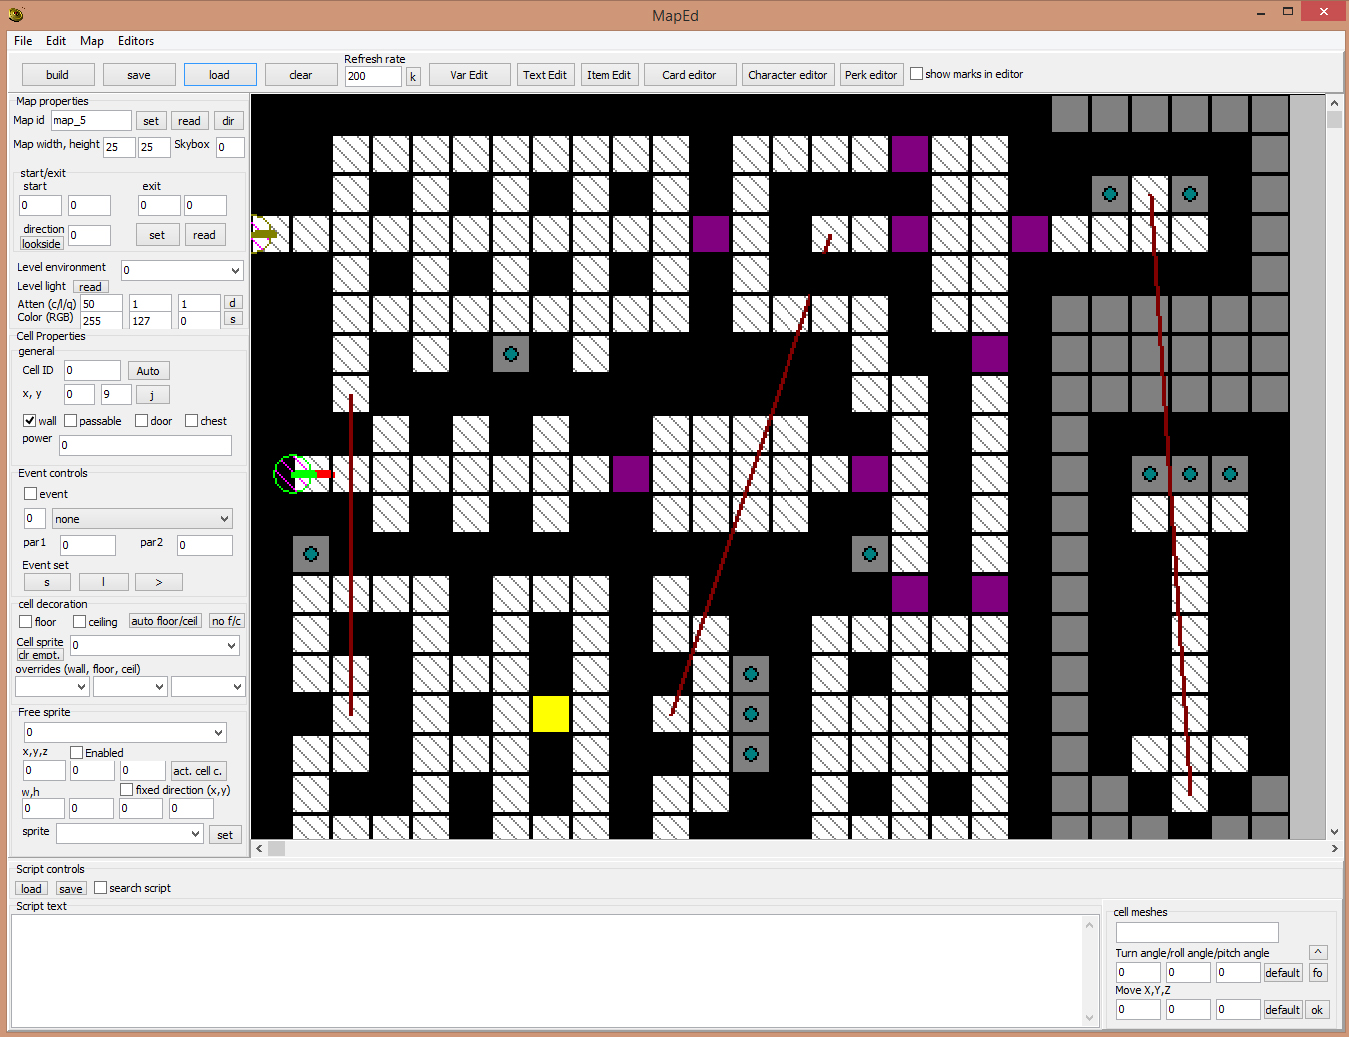Open the File menu
The width and height of the screenshot is (1349, 1037).
(x=23, y=41)
